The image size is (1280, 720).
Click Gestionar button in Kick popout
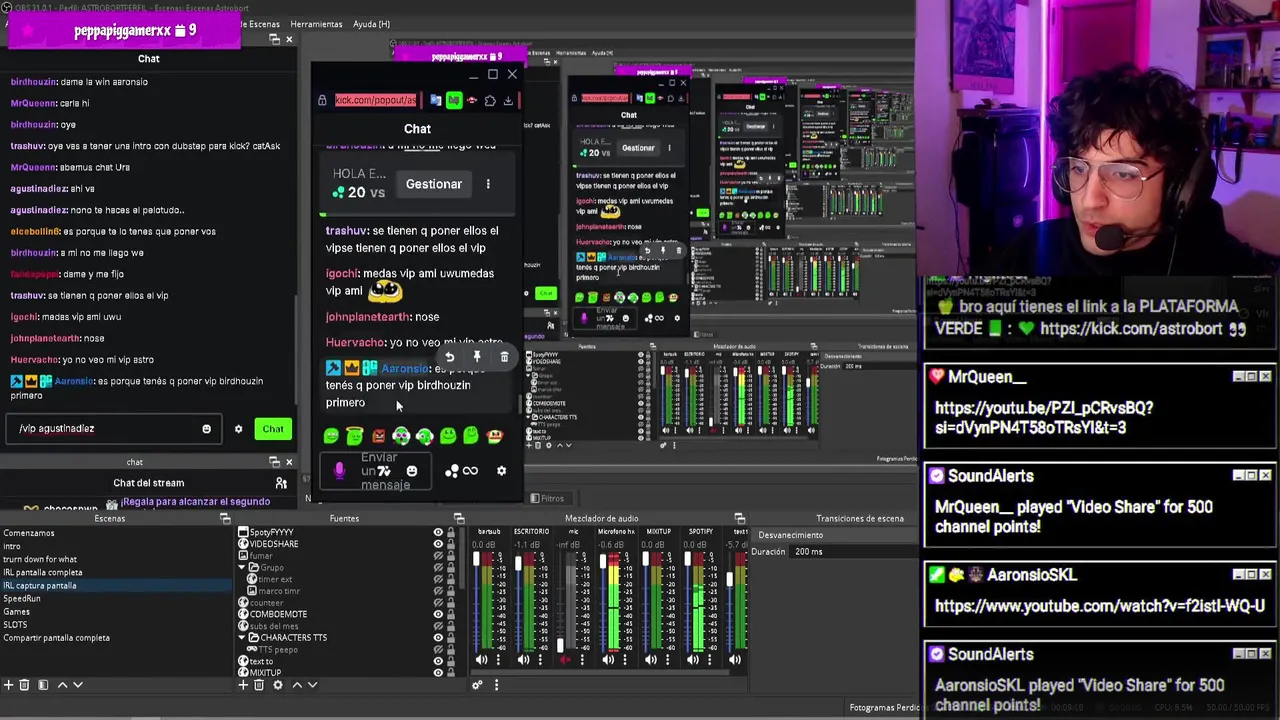point(434,184)
